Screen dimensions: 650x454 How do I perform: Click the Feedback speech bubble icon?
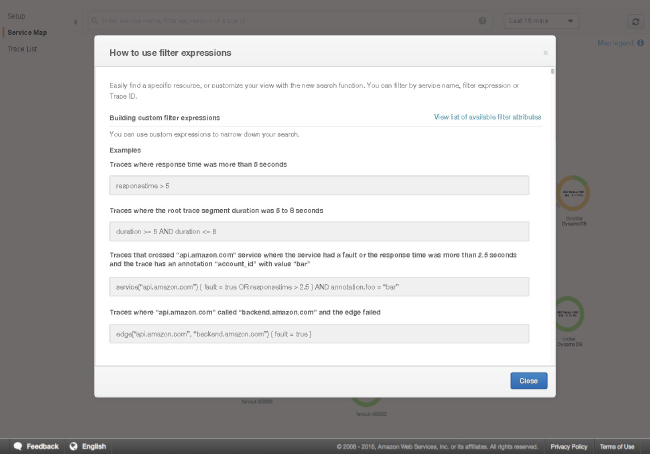[x=17, y=446]
